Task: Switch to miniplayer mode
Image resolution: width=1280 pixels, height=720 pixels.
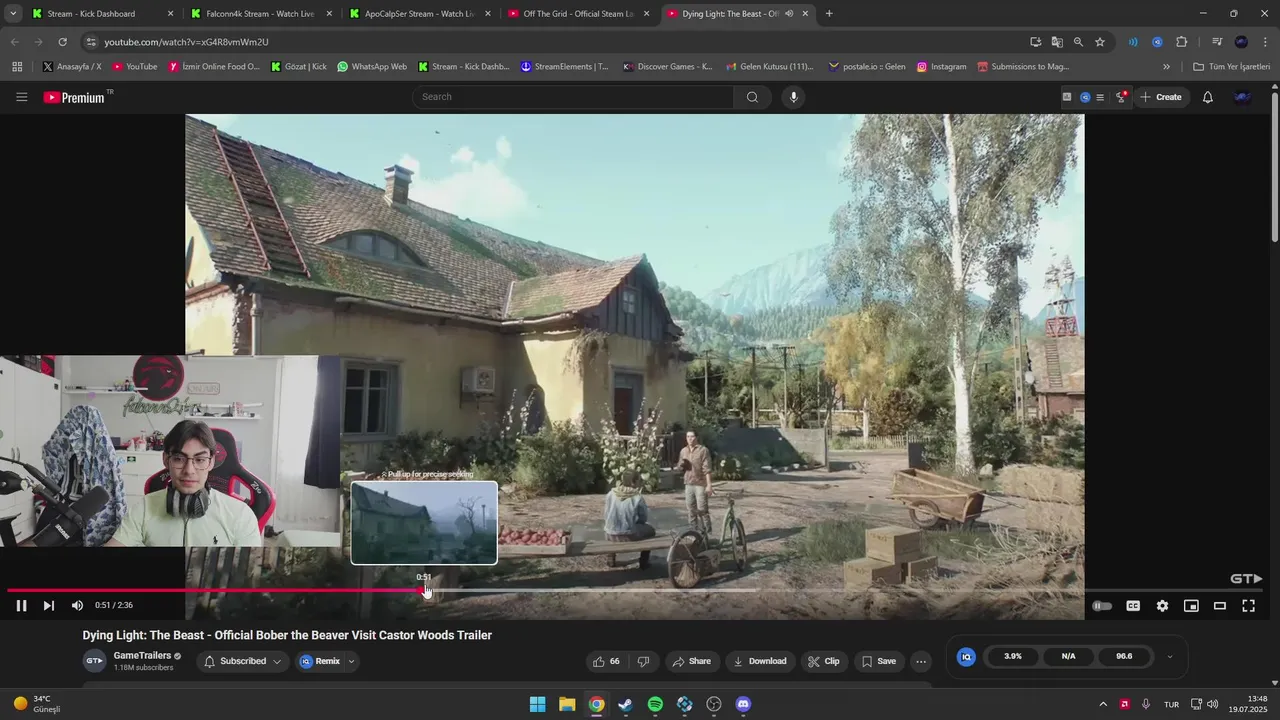Action: click(1191, 606)
